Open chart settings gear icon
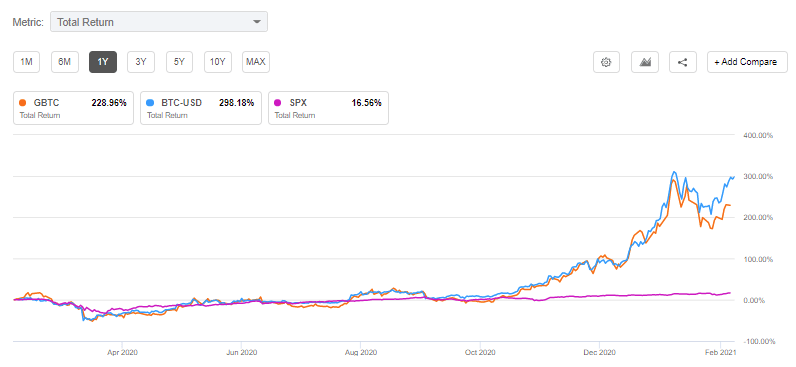796x367 pixels. pyautogui.click(x=607, y=62)
